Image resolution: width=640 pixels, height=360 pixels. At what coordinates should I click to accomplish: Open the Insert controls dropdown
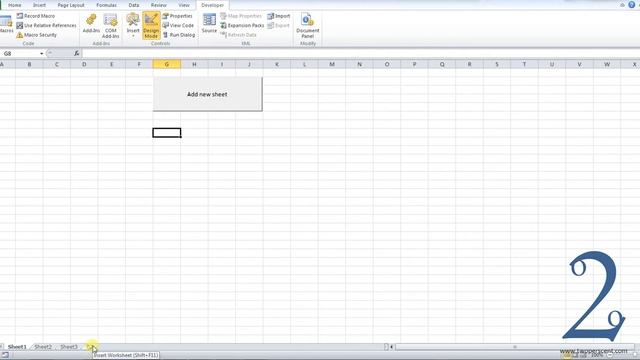coord(133,25)
